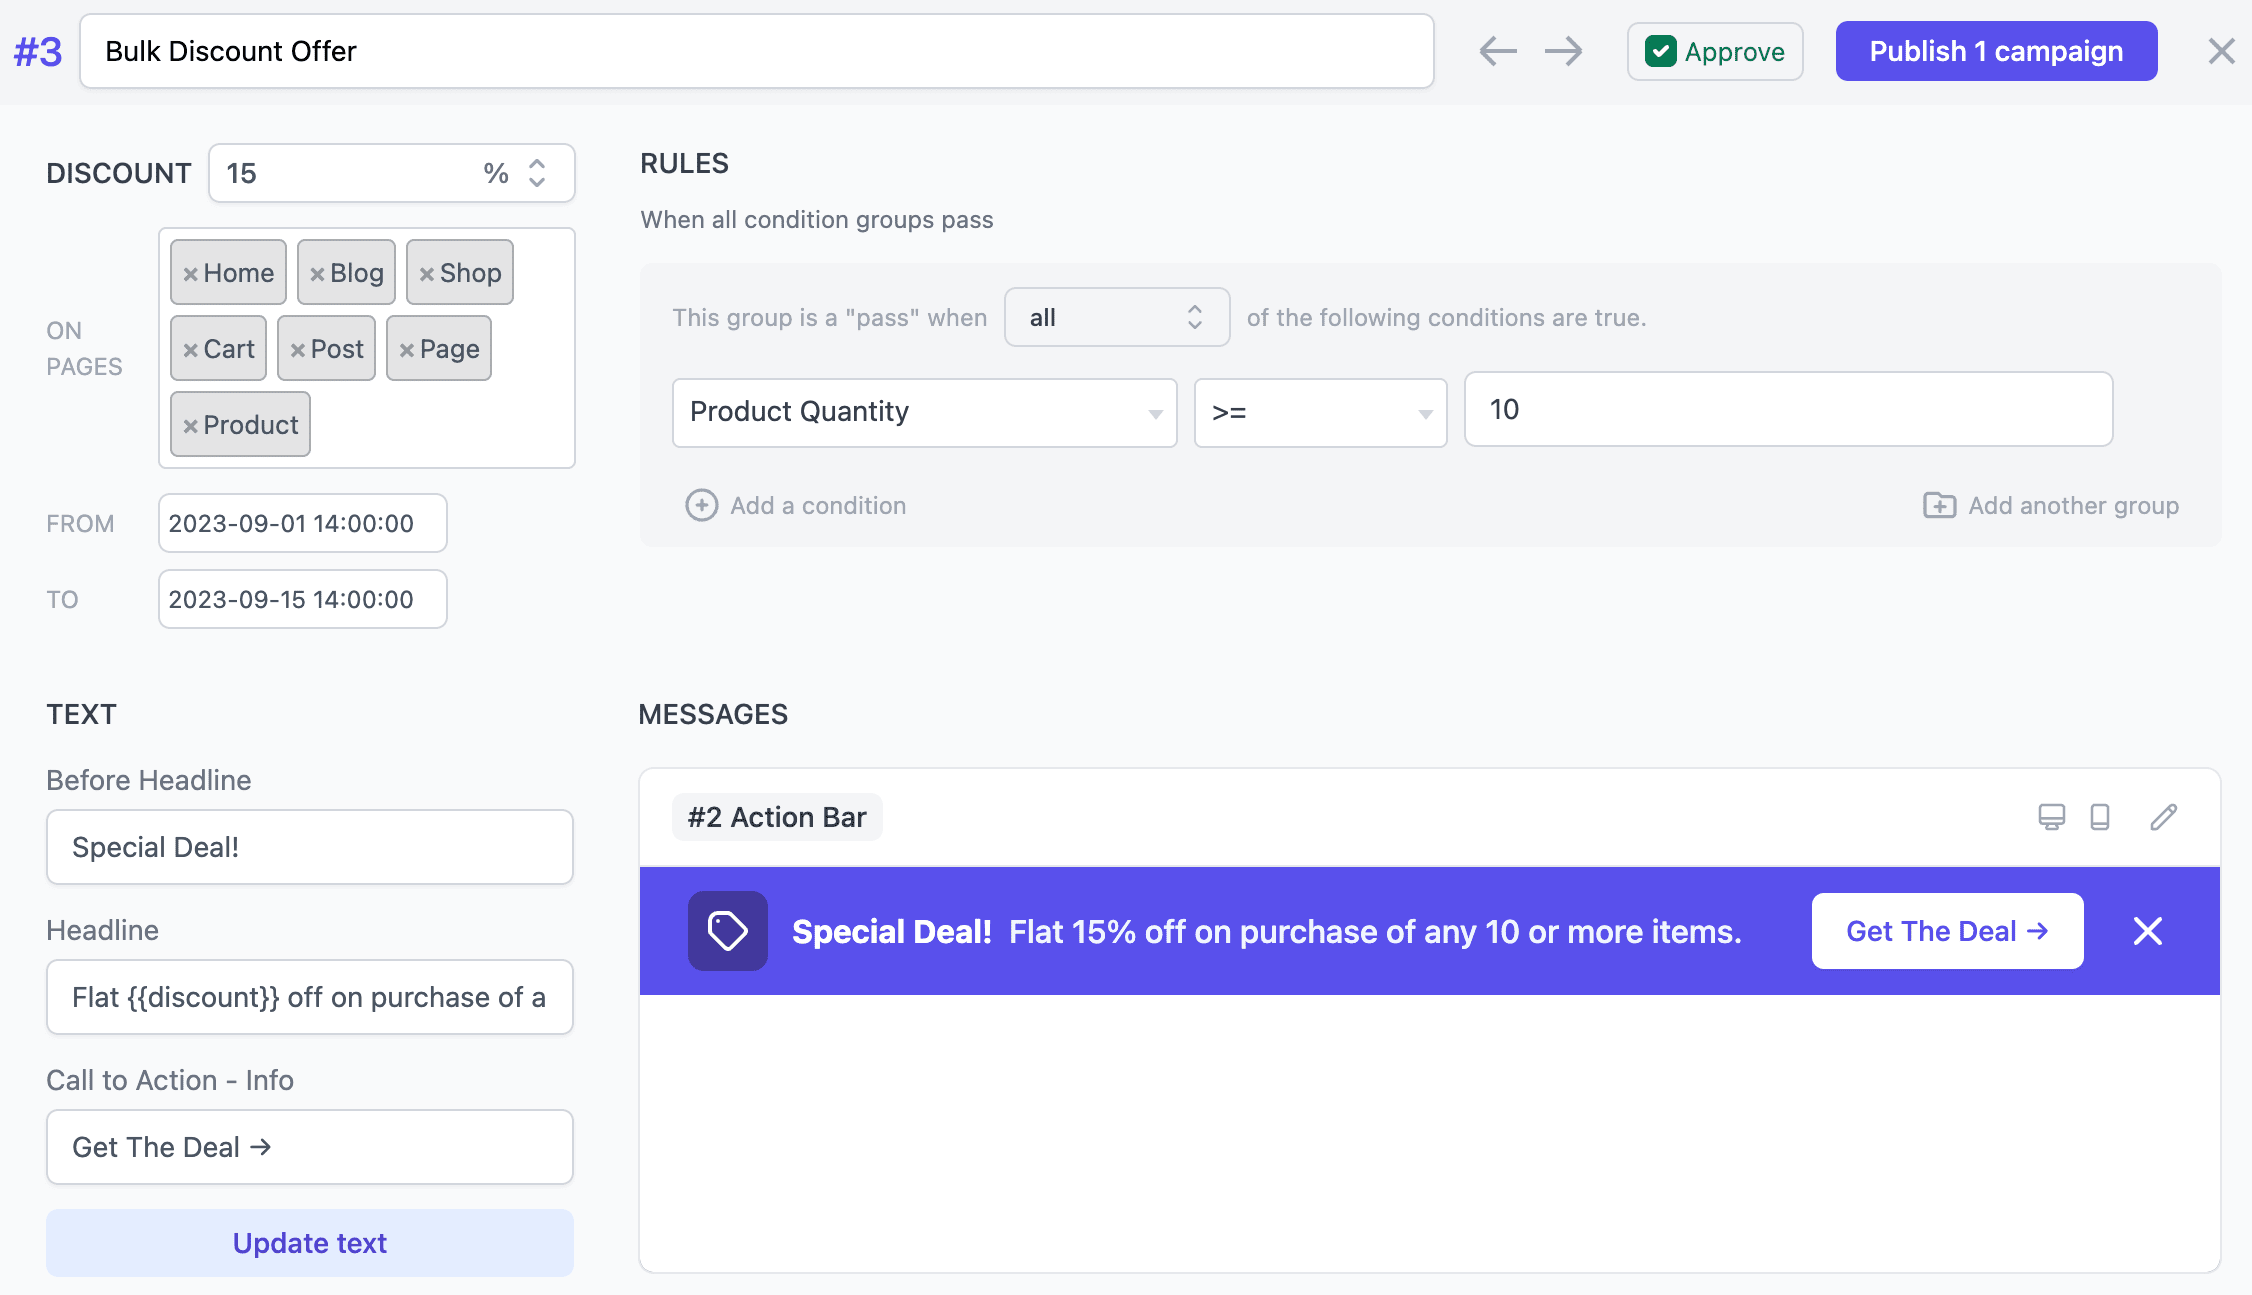Open desktop preview of the Action Bar
The image size is (2252, 1295).
[x=2051, y=817]
